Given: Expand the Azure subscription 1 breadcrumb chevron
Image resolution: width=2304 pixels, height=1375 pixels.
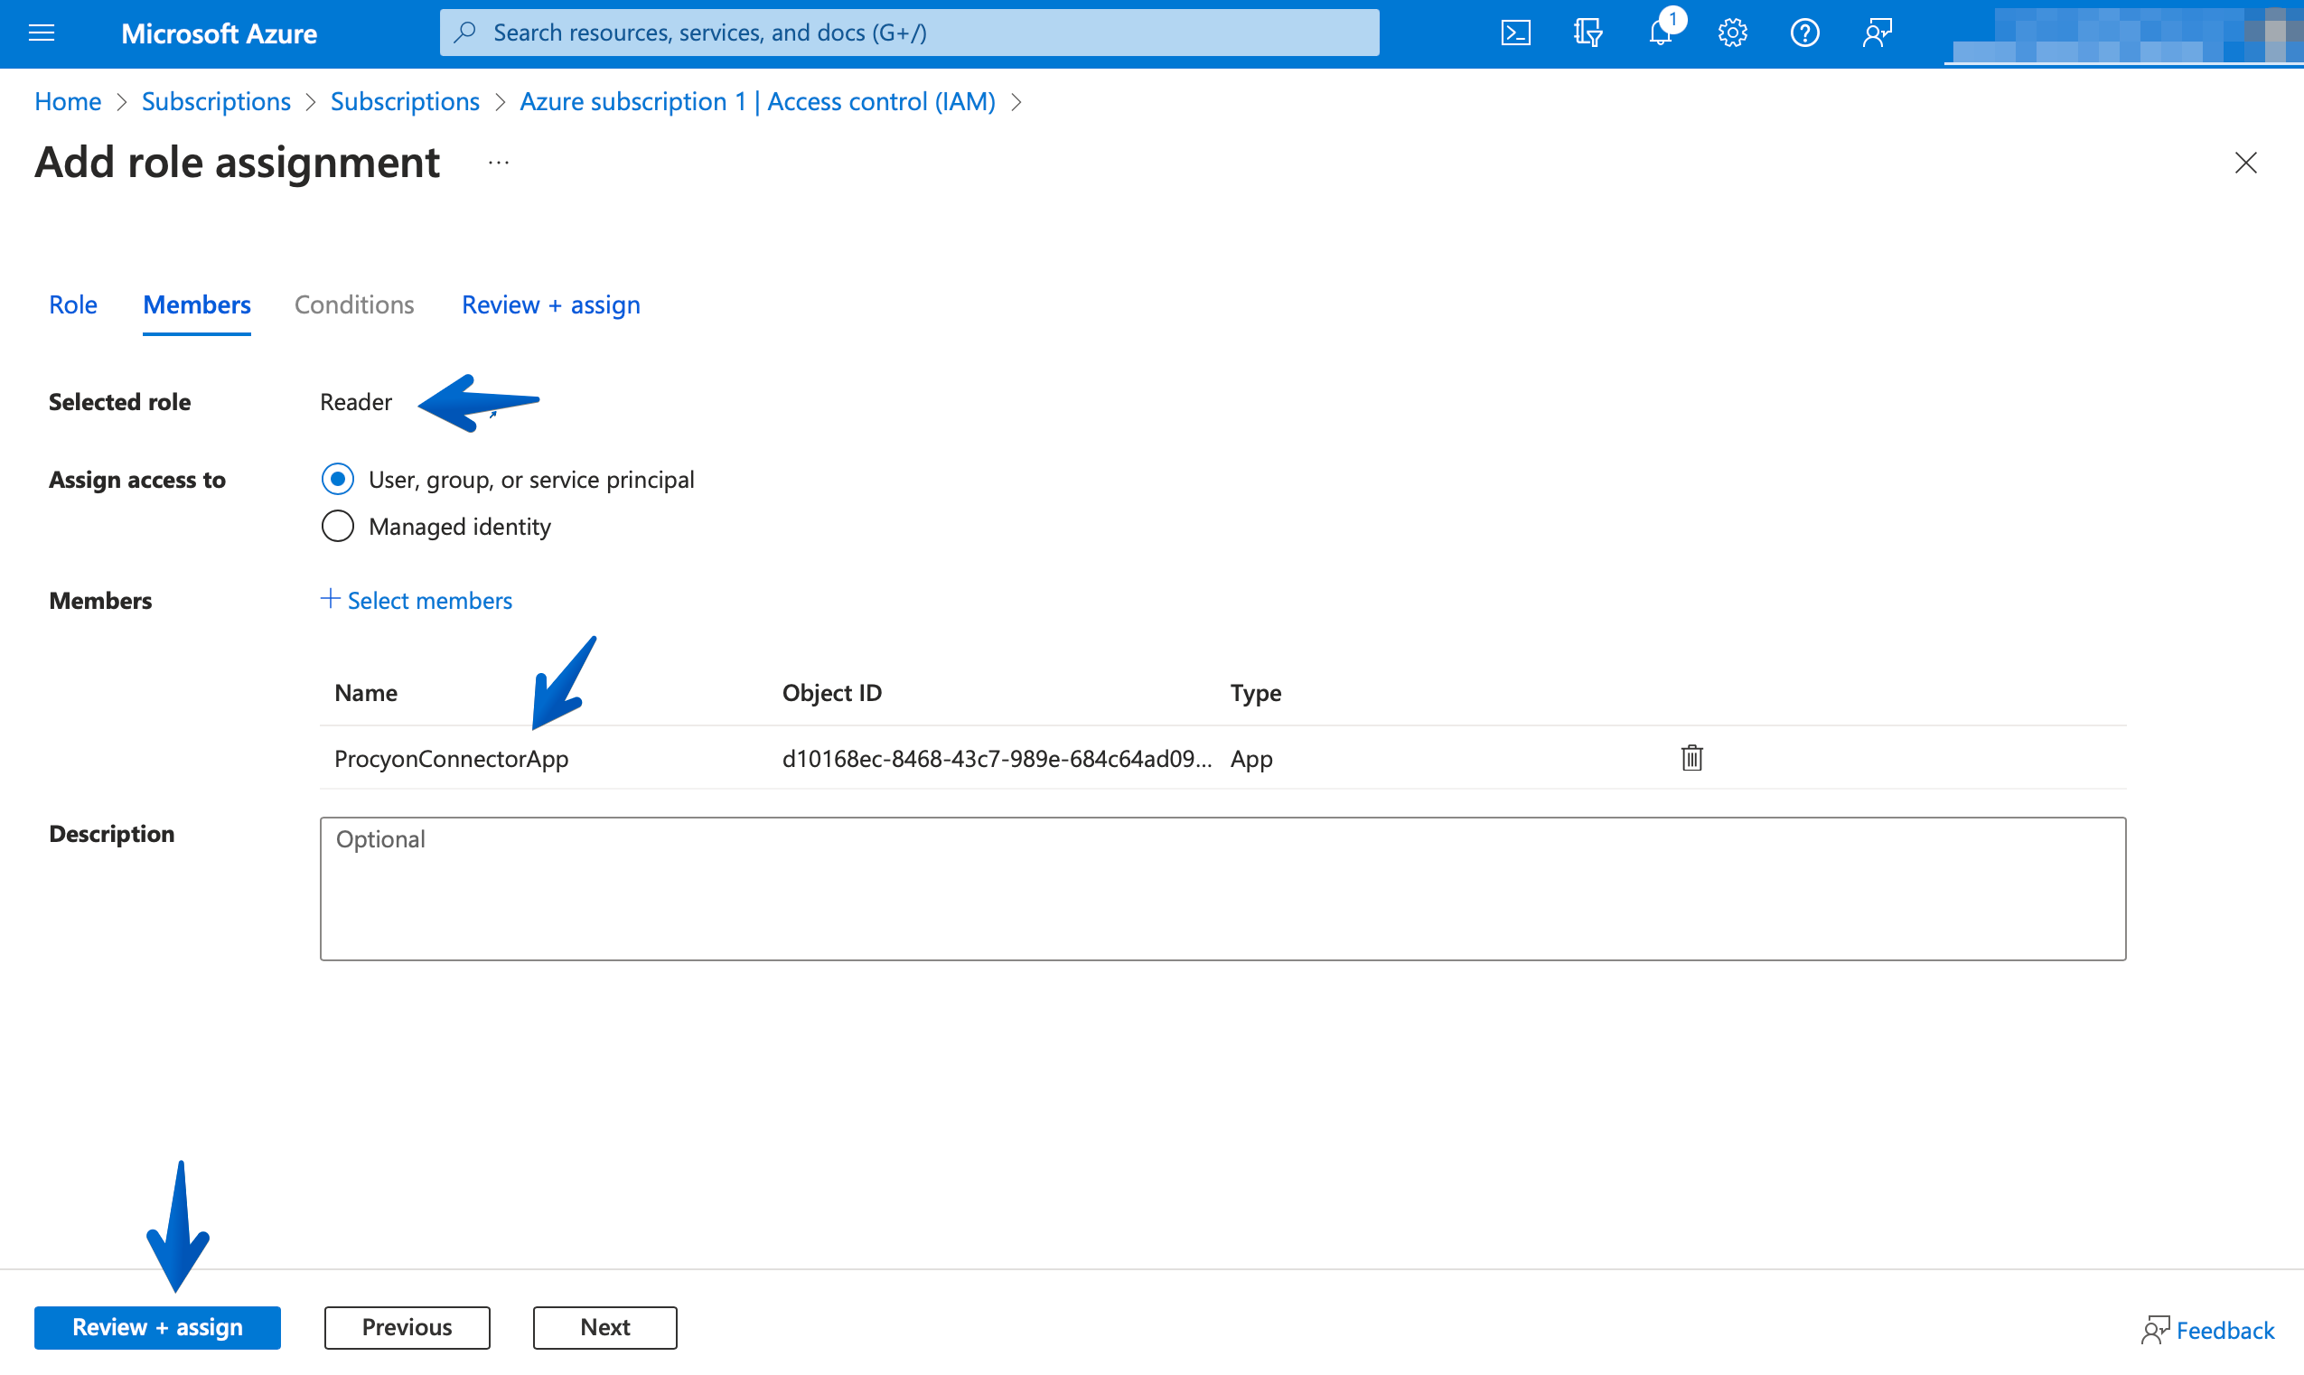Looking at the screenshot, I should (x=1018, y=101).
